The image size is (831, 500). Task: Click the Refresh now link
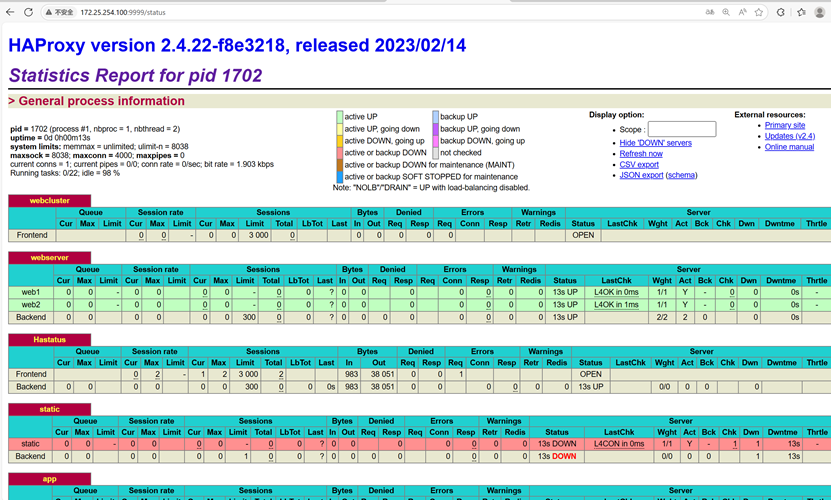641,154
